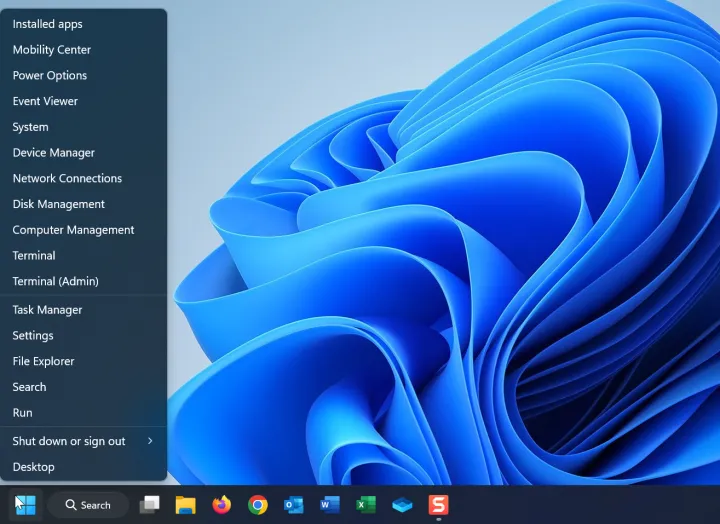This screenshot has width=720, height=524.
Task: Launch File Explorer from the taskbar
Action: click(x=185, y=505)
